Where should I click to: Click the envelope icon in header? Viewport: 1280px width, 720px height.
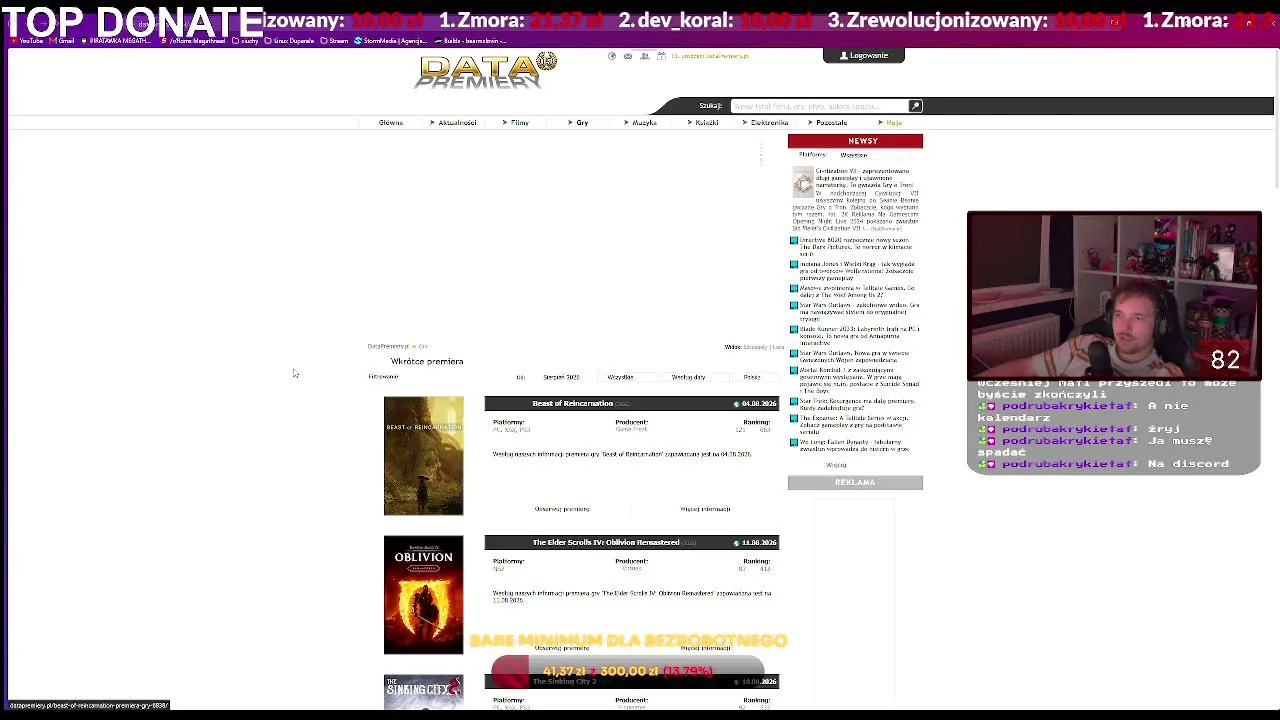pyautogui.click(x=628, y=56)
